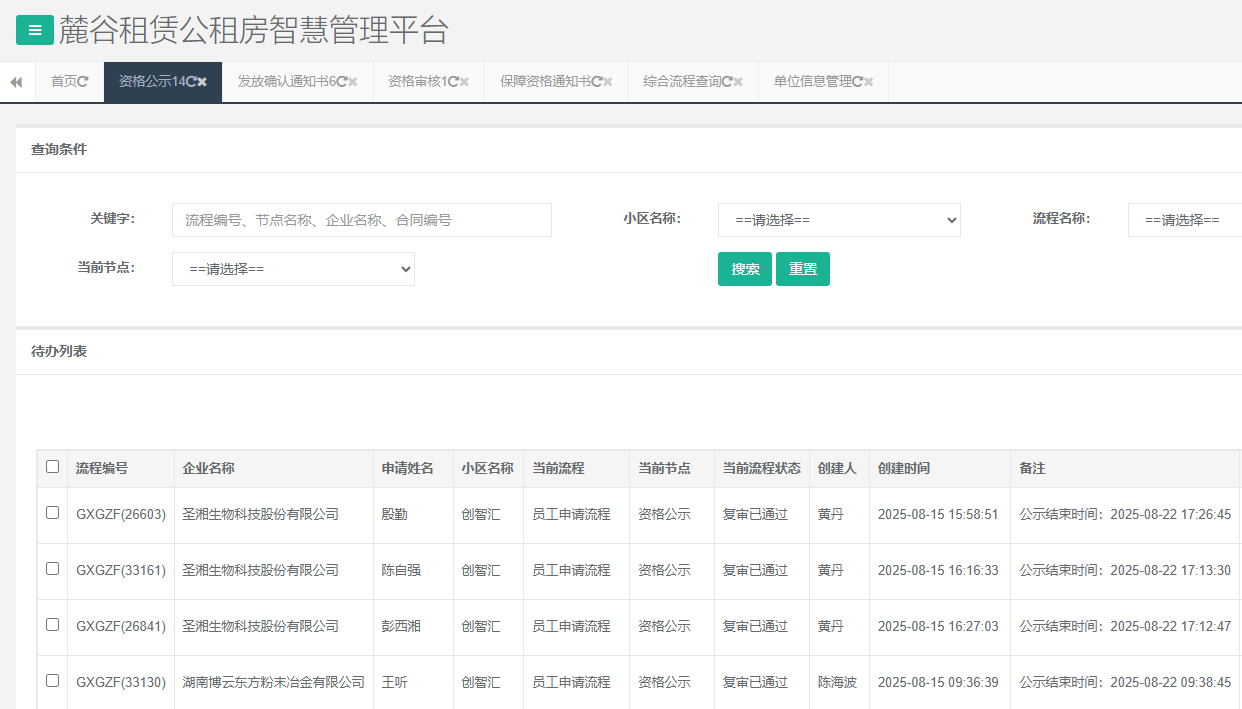Check the row for GXGZF(26603)

pos(53,513)
